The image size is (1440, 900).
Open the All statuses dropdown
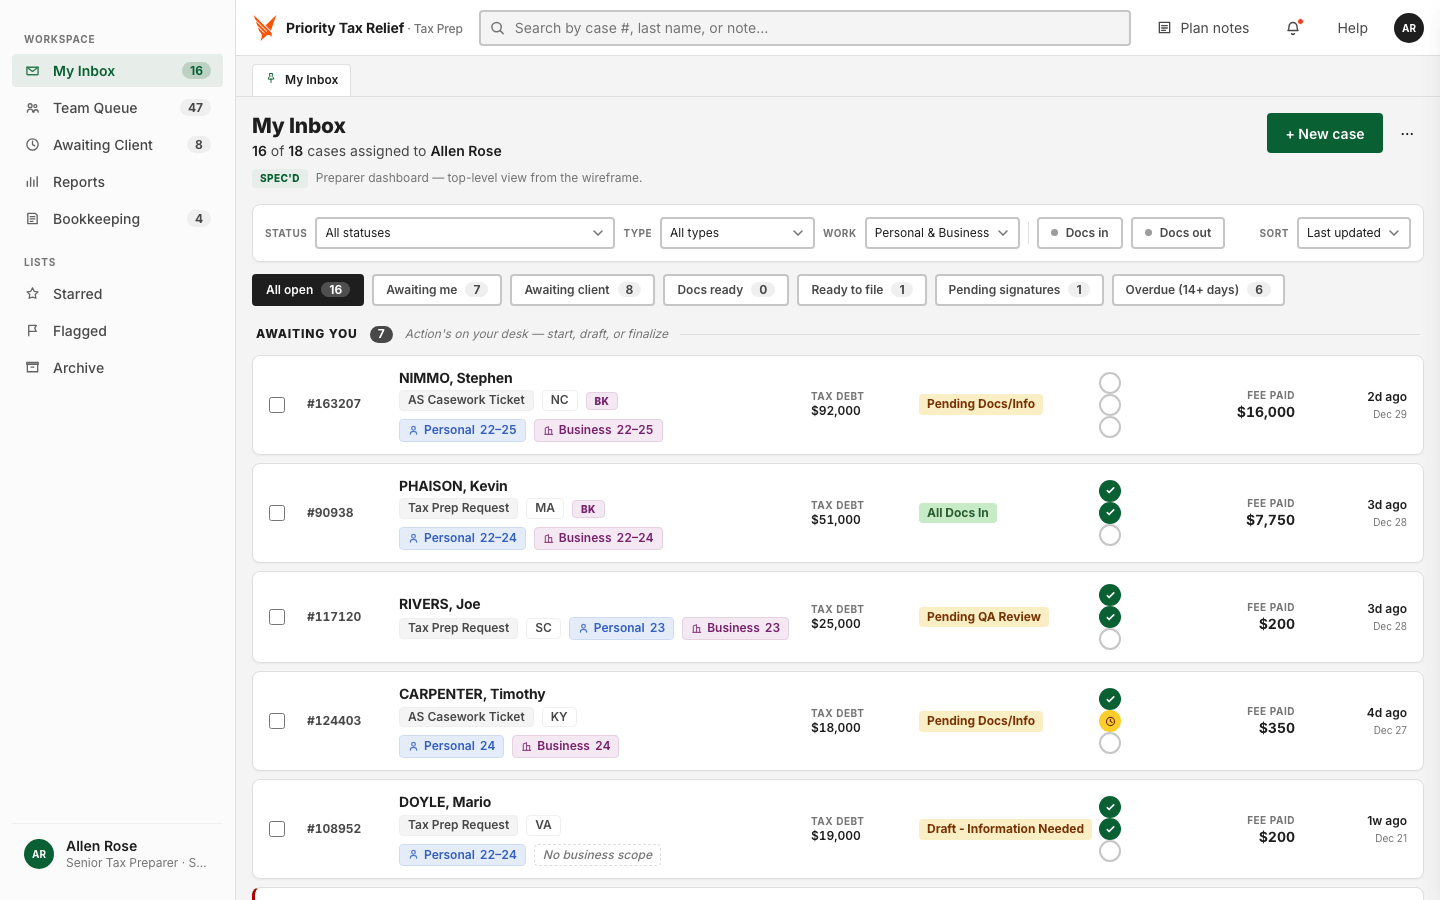465,233
